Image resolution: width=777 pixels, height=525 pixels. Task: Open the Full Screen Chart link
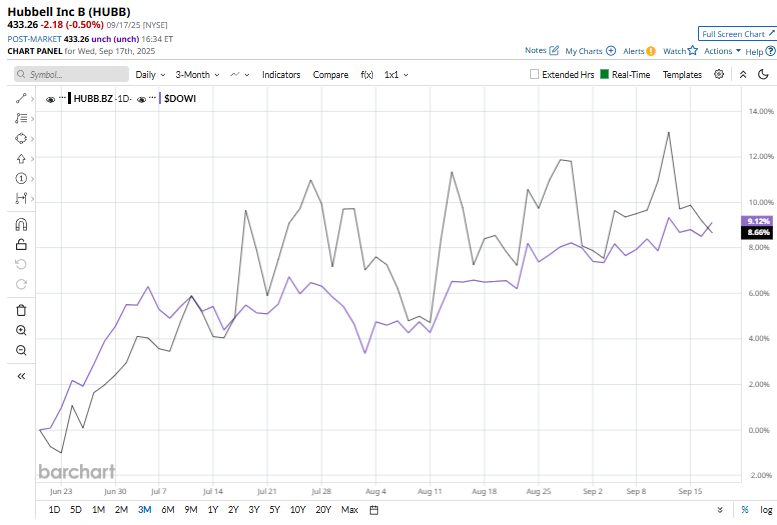click(x=737, y=34)
